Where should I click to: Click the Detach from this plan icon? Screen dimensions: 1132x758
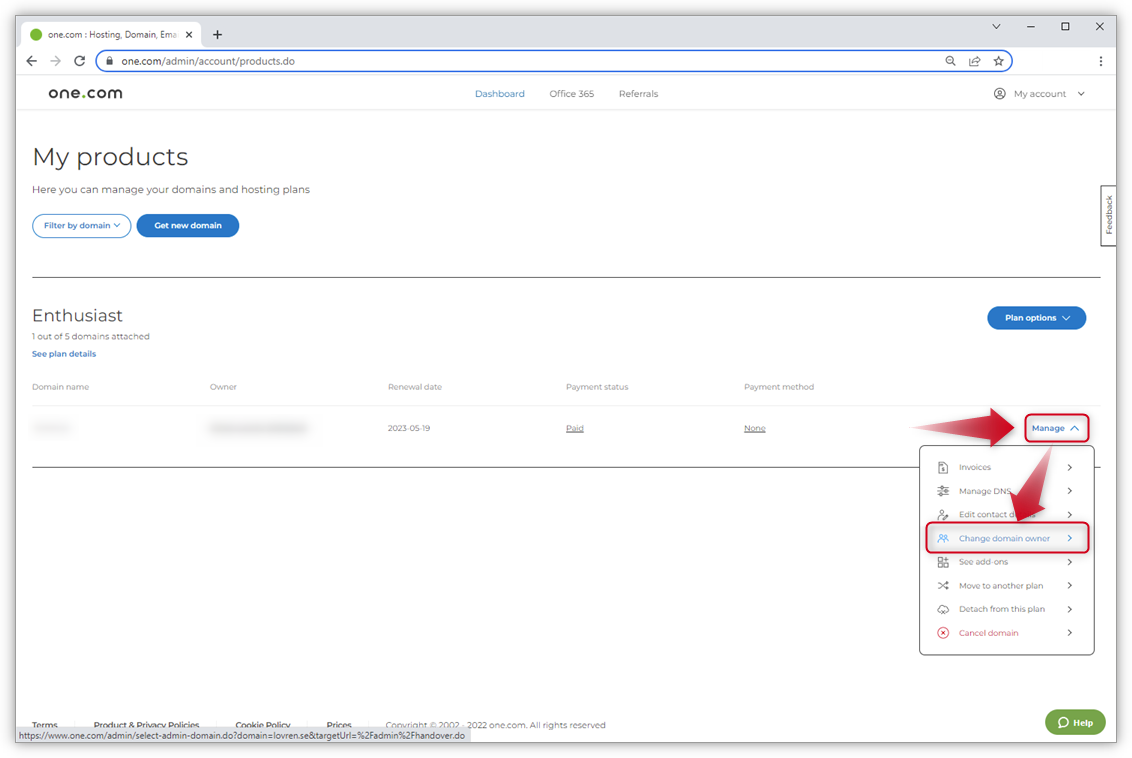pos(943,609)
